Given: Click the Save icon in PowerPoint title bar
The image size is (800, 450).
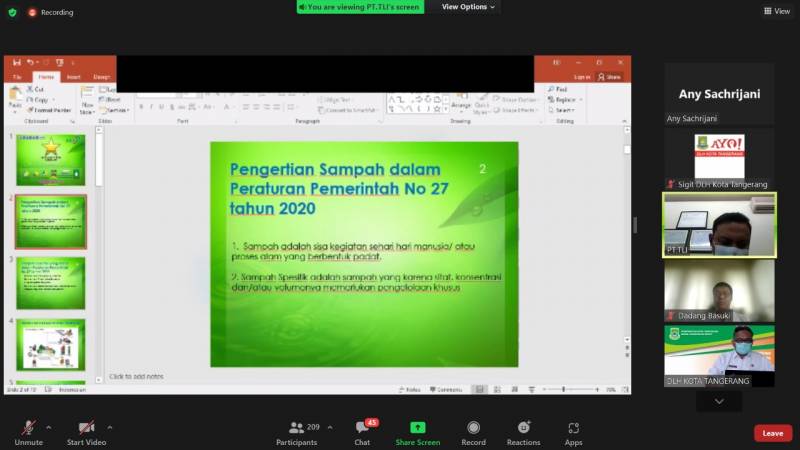Looking at the screenshot, I should click(x=17, y=62).
